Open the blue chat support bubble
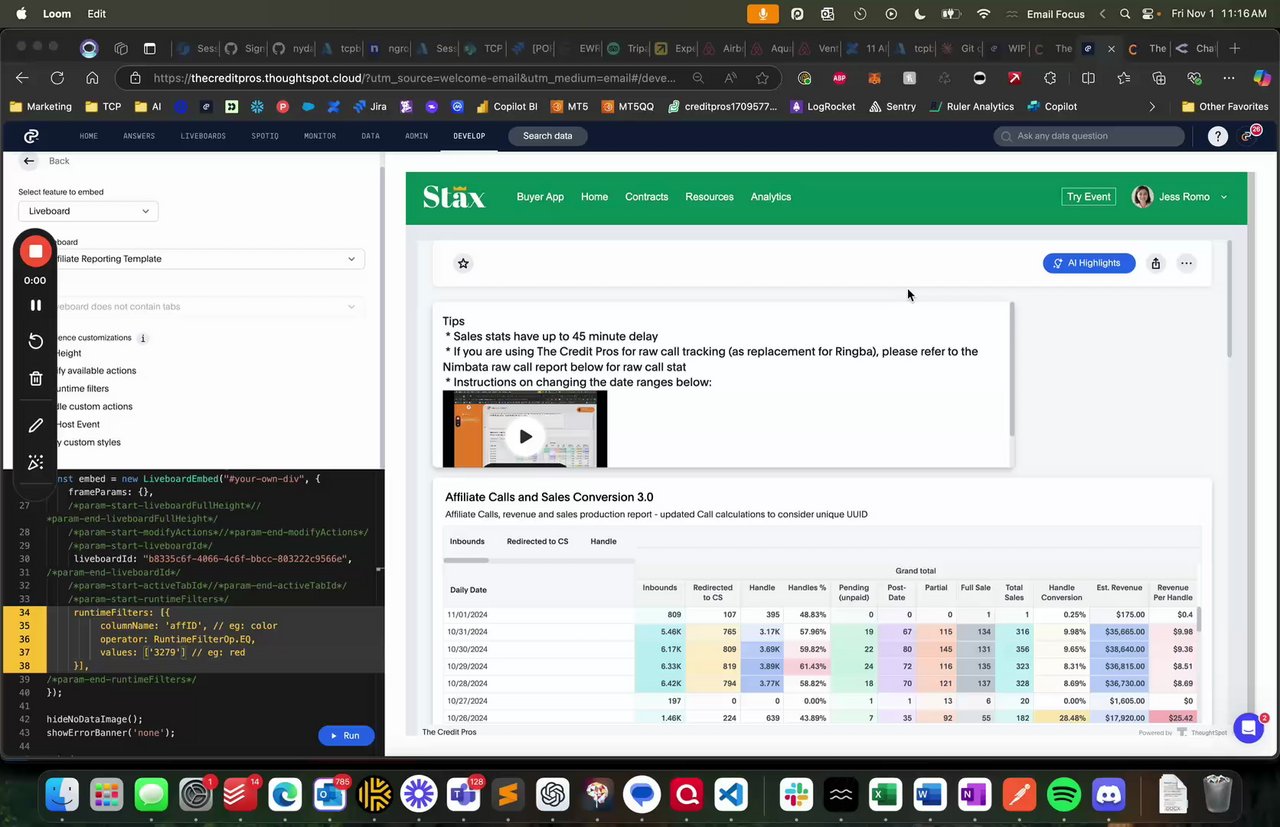The image size is (1280, 827). [1248, 728]
